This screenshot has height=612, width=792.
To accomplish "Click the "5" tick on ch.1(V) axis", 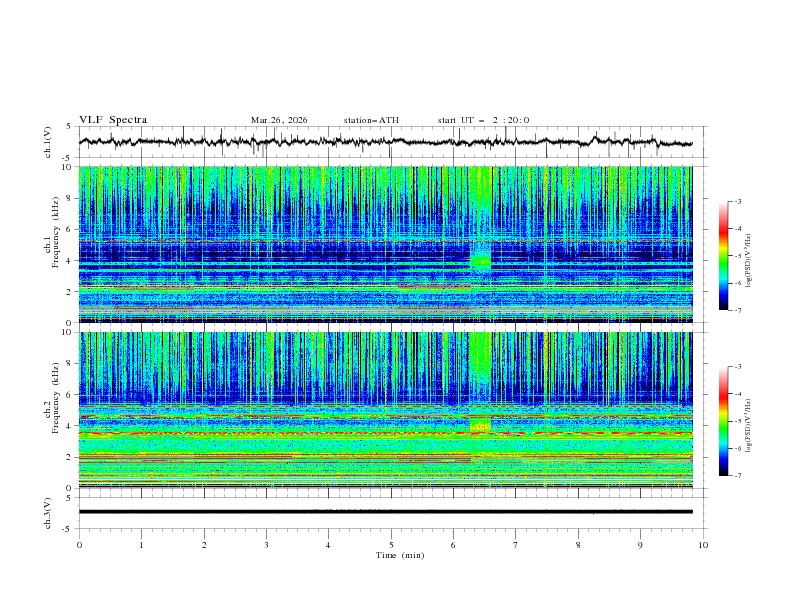I will point(69,127).
